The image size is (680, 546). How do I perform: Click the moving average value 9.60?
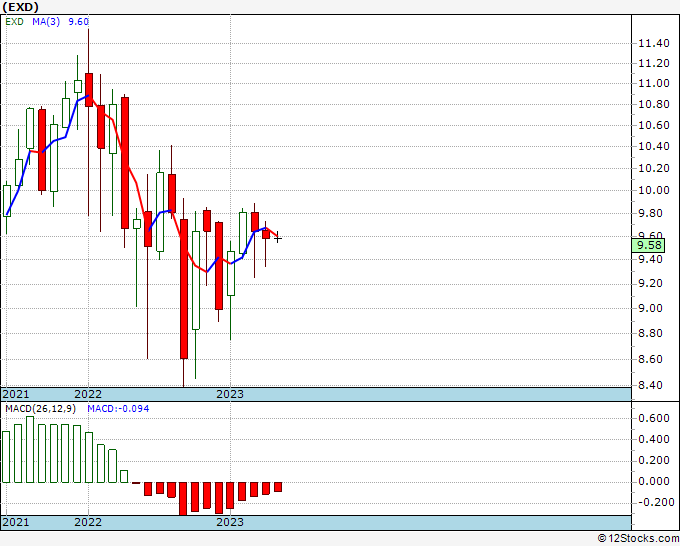(78, 22)
